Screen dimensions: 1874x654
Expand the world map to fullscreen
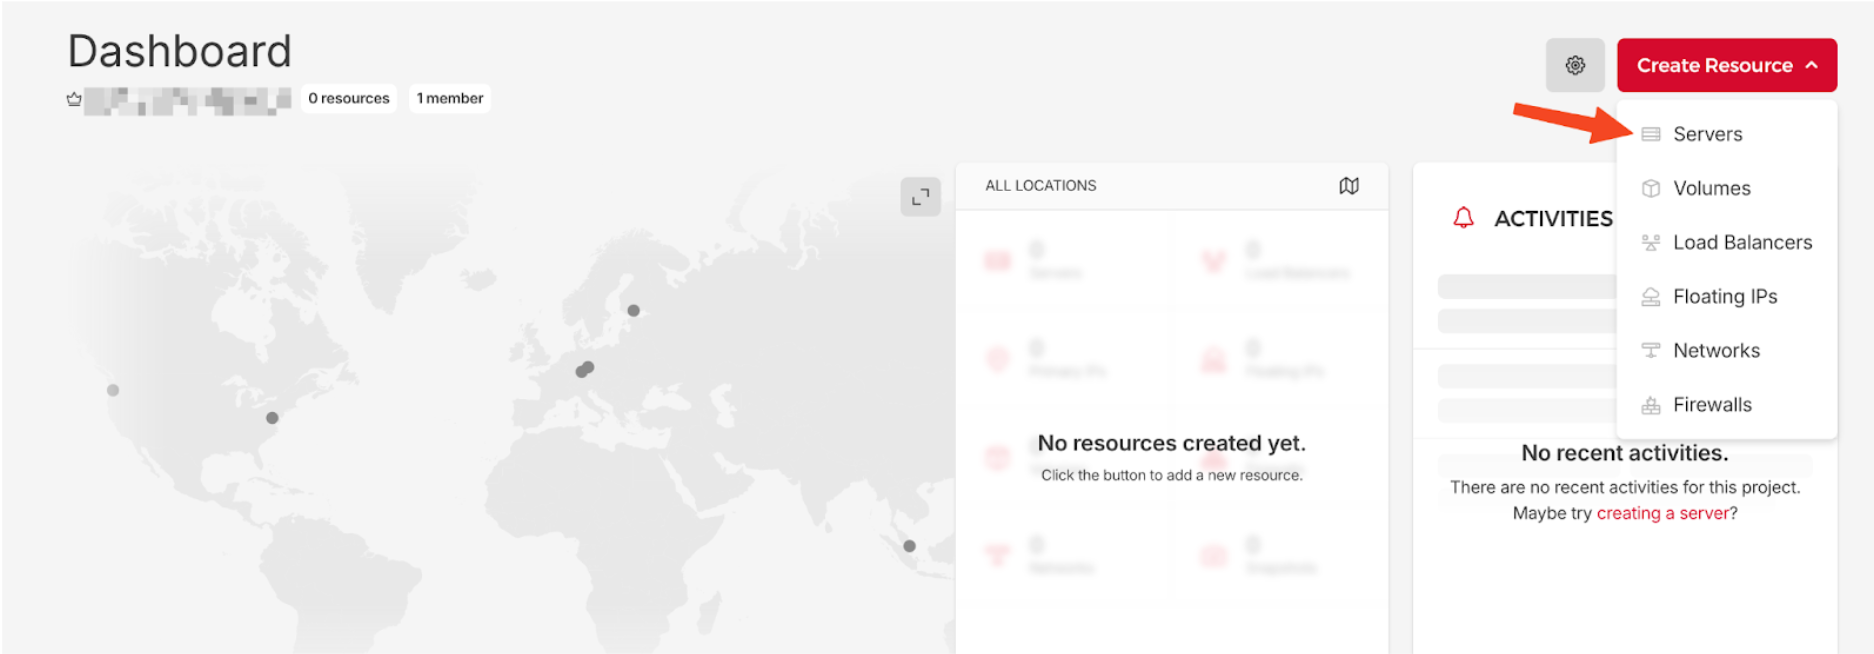click(920, 197)
